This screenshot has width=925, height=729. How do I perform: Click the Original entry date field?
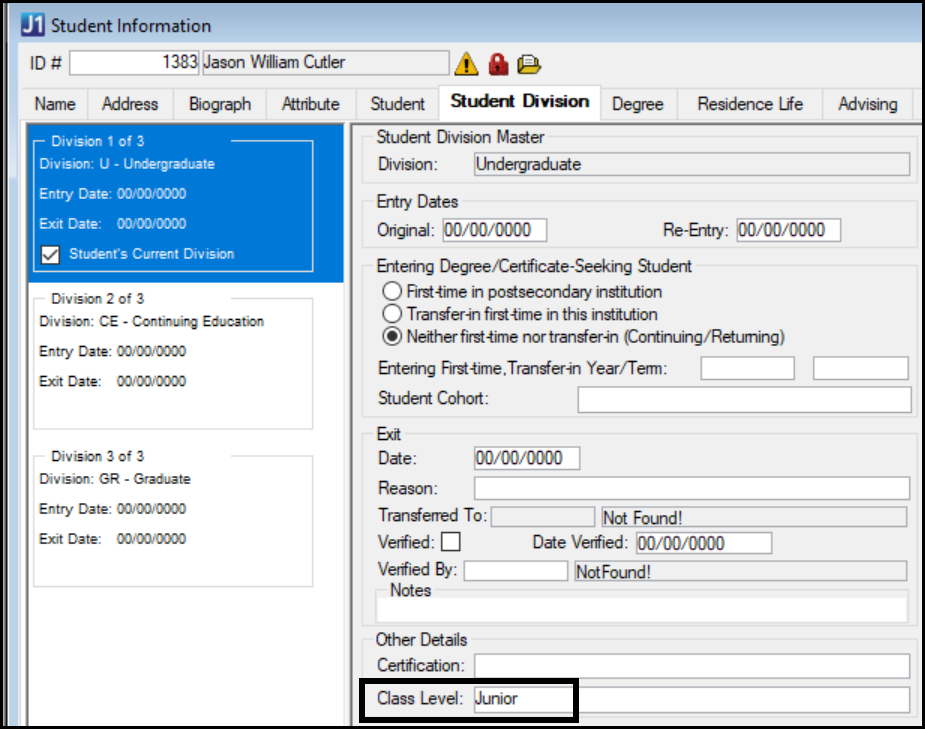tap(494, 230)
